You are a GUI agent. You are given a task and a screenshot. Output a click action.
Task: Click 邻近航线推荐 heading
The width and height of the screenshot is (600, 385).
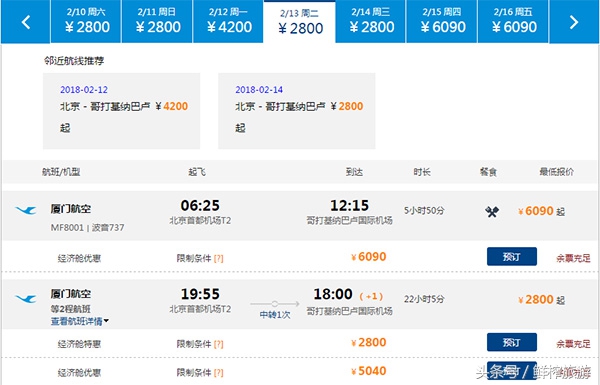coord(74,61)
